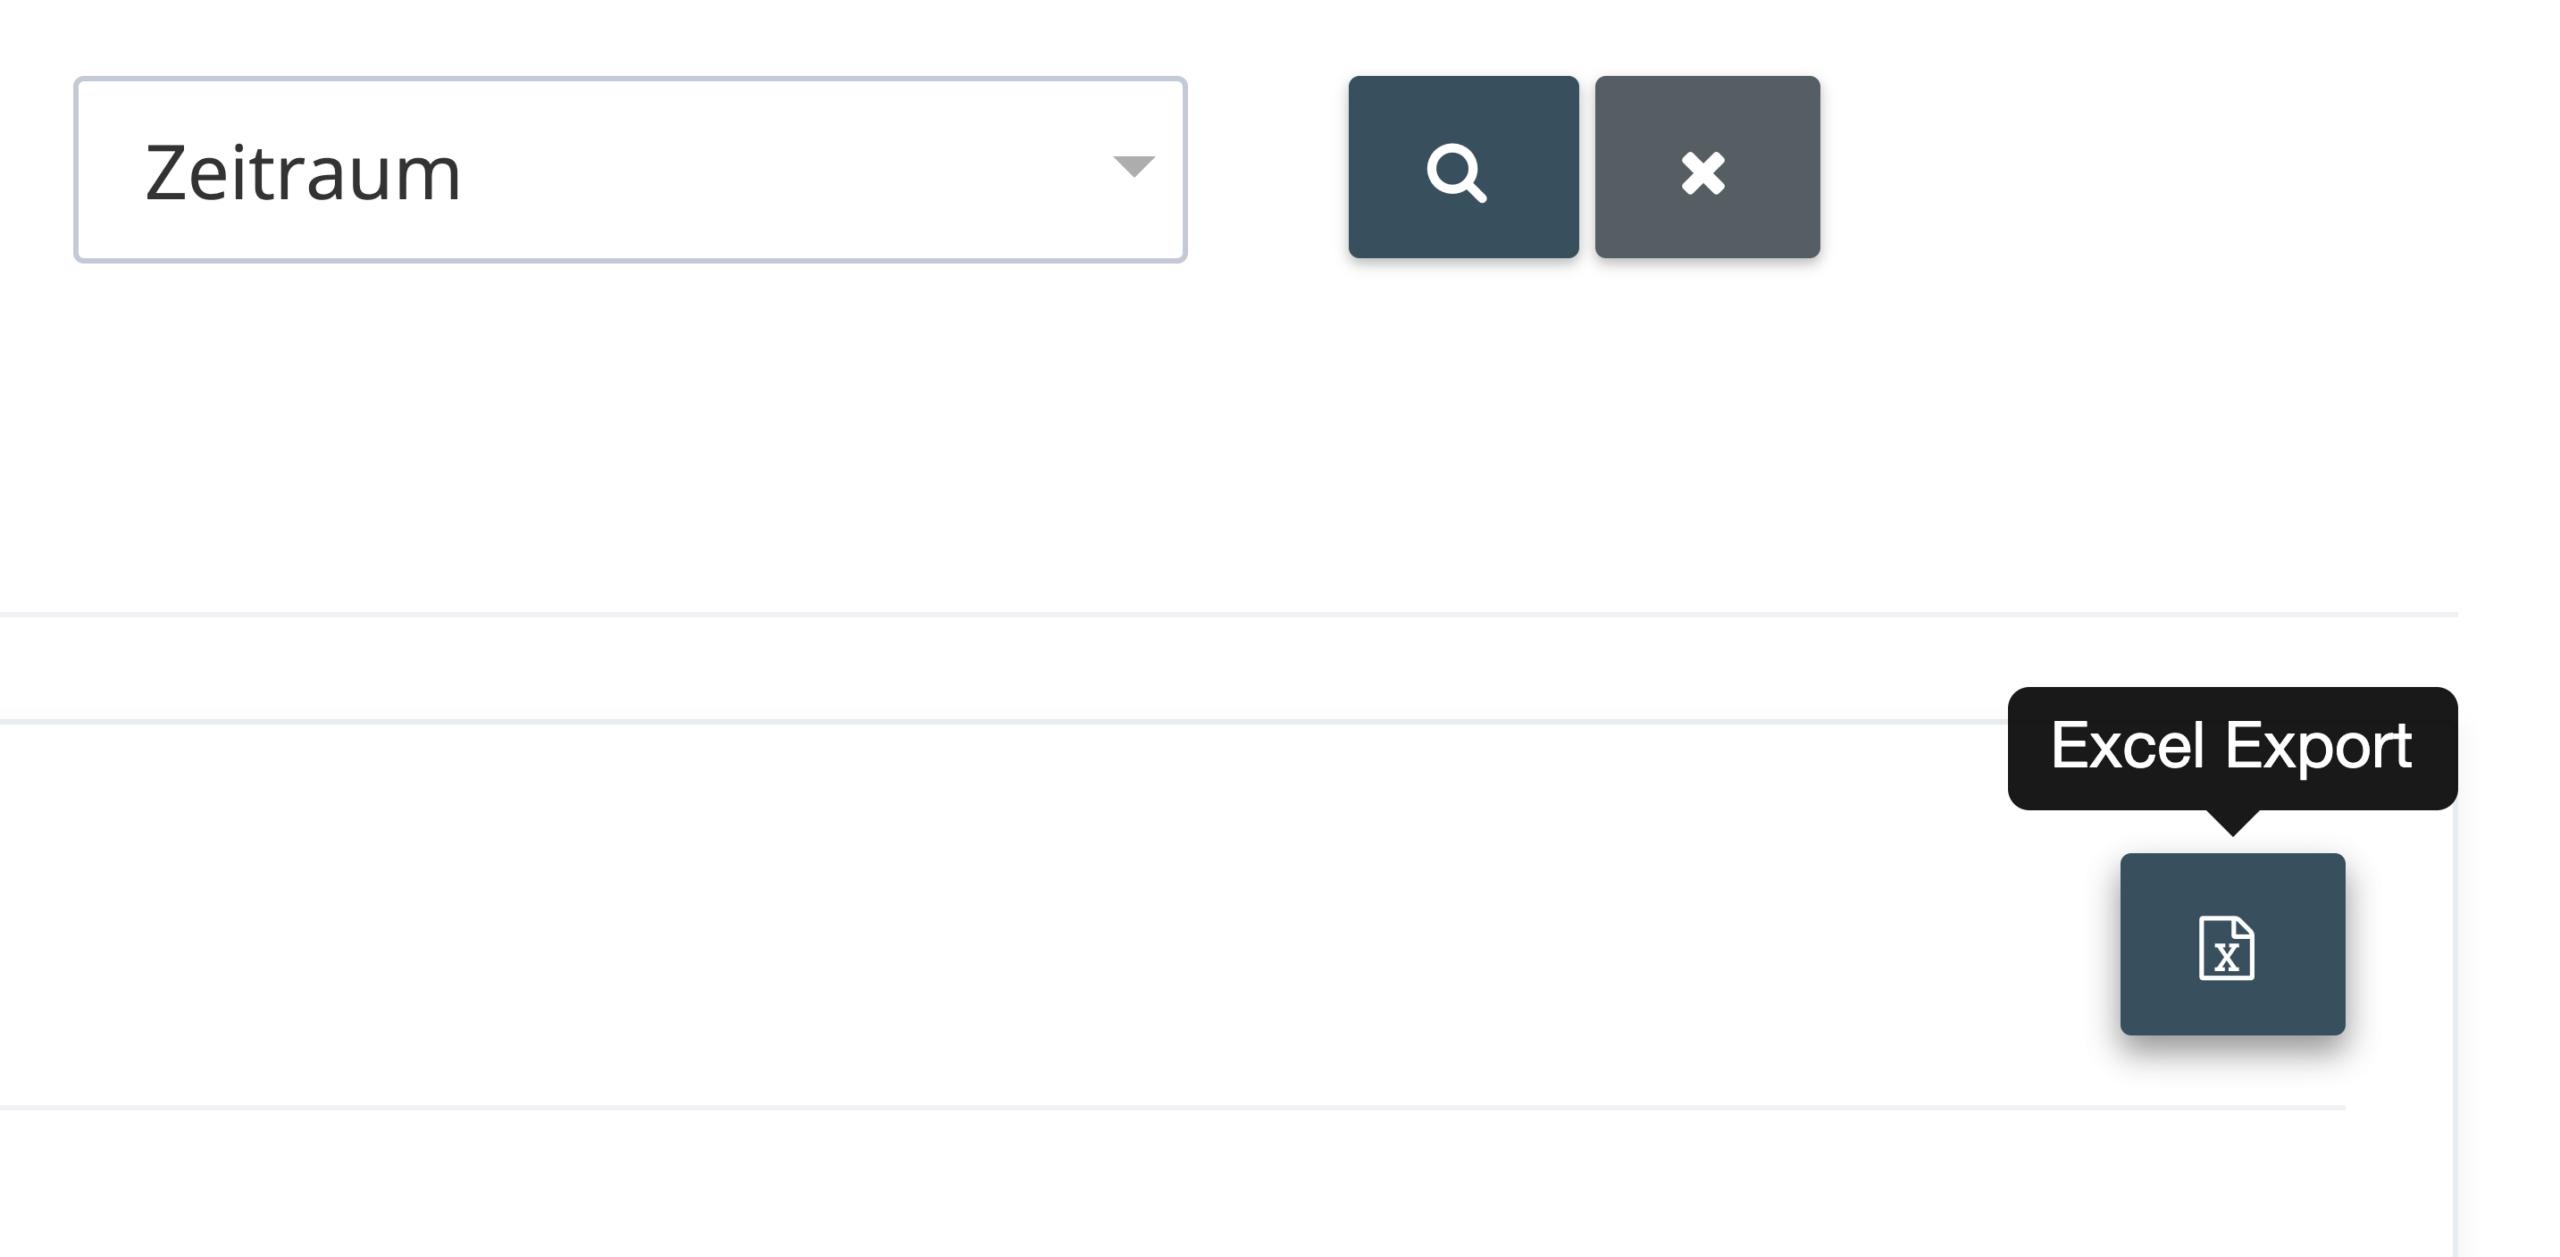Submit the period filter via search button

point(1463,167)
